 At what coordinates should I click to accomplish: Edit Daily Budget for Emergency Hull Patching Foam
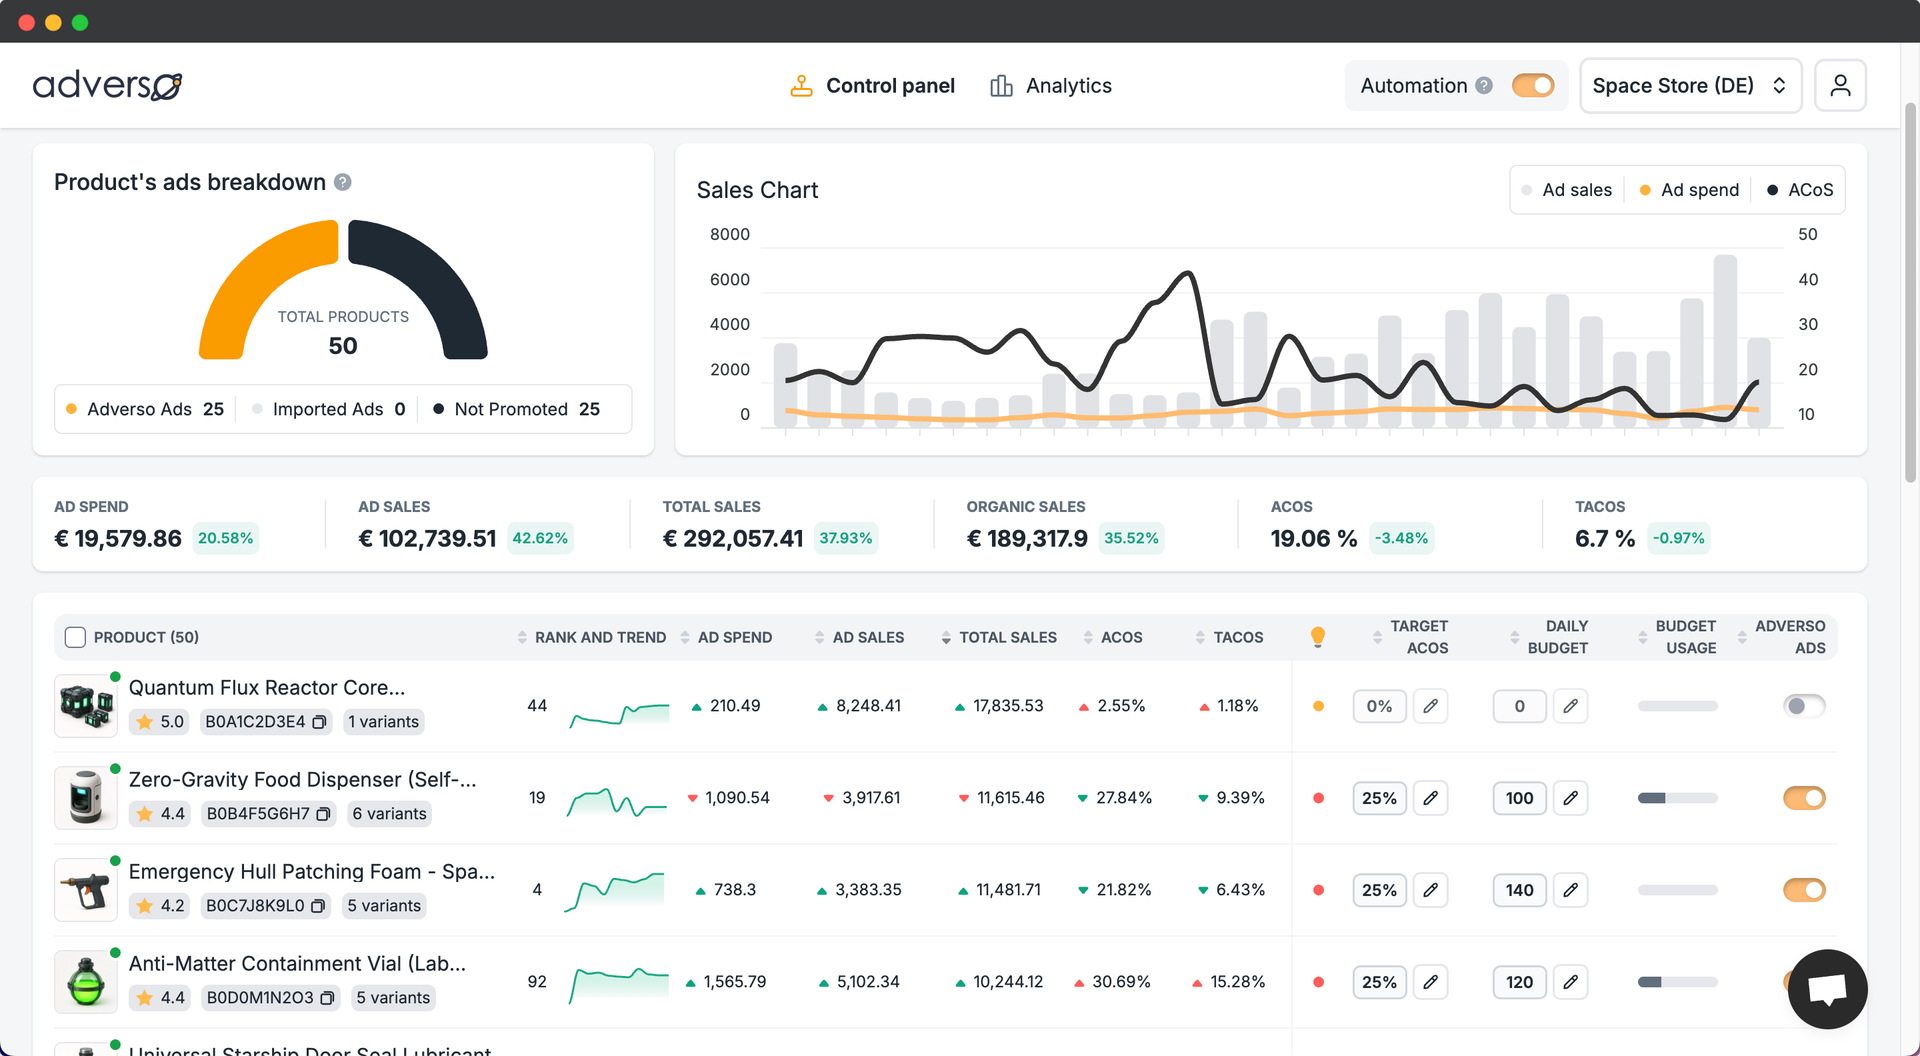[x=1570, y=890]
